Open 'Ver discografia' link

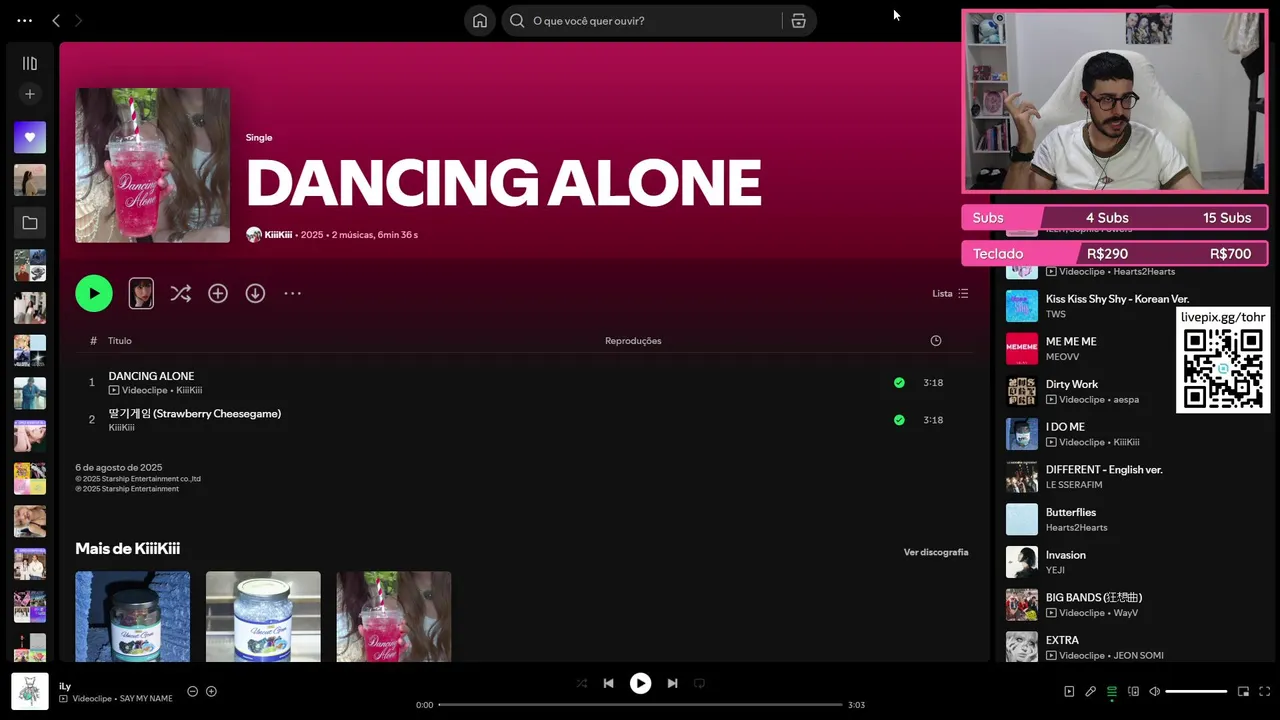tap(936, 552)
